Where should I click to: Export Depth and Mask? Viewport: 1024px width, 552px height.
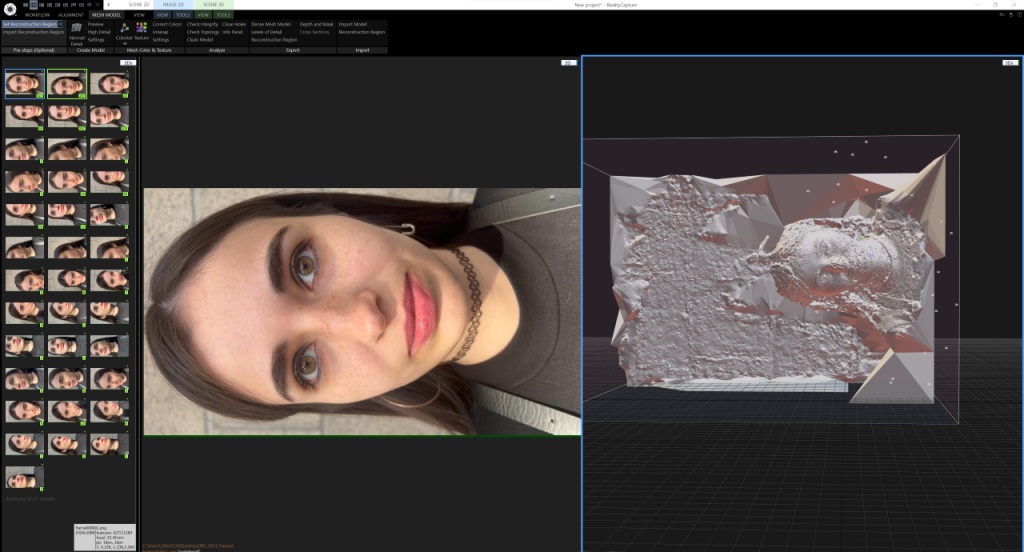pyautogui.click(x=317, y=24)
